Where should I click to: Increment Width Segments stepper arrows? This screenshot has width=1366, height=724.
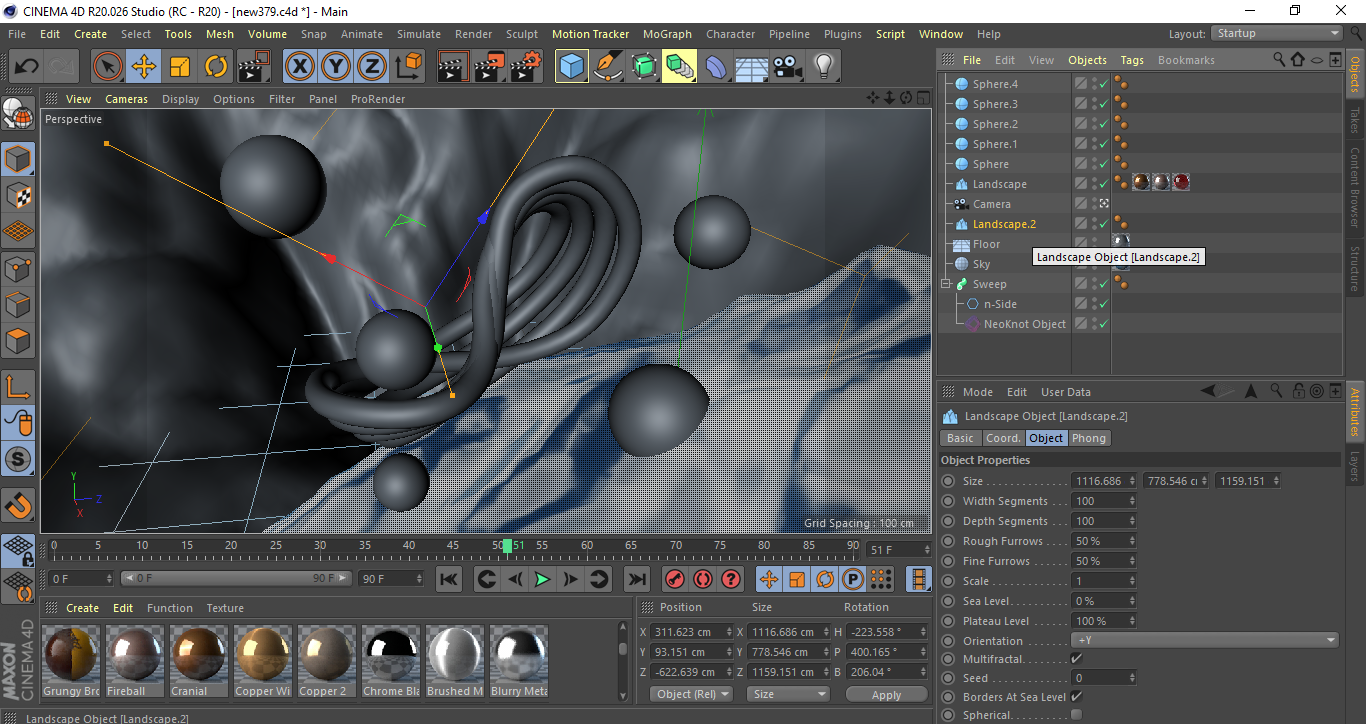(1132, 501)
